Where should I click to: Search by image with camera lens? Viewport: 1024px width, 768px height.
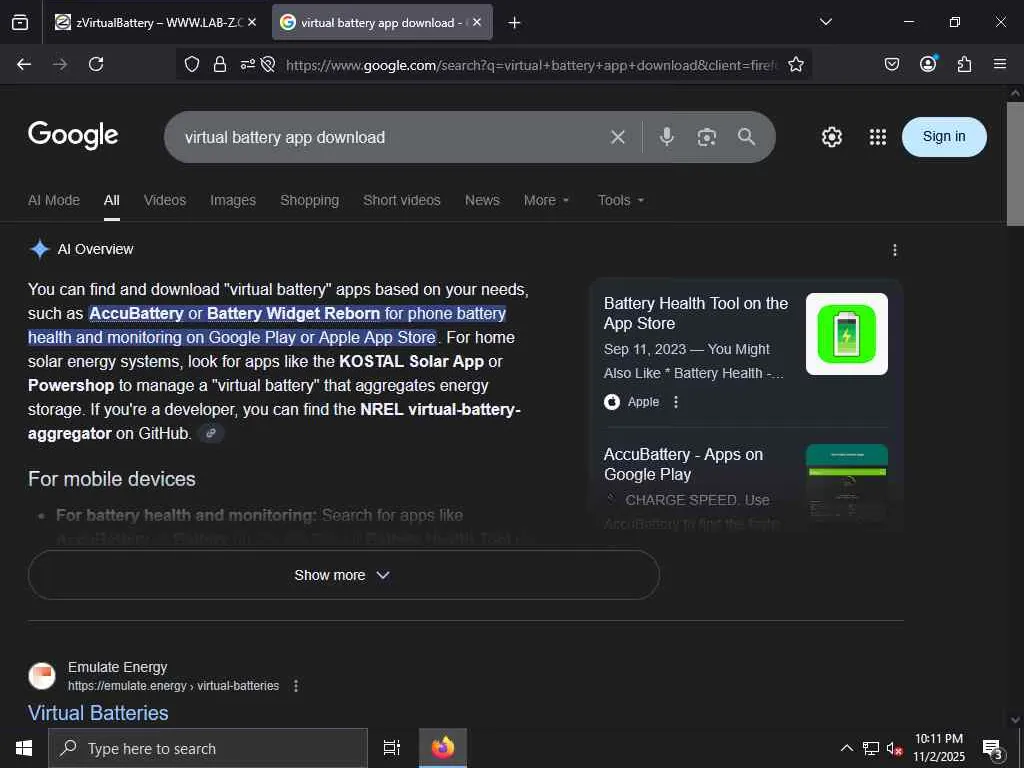tap(707, 136)
